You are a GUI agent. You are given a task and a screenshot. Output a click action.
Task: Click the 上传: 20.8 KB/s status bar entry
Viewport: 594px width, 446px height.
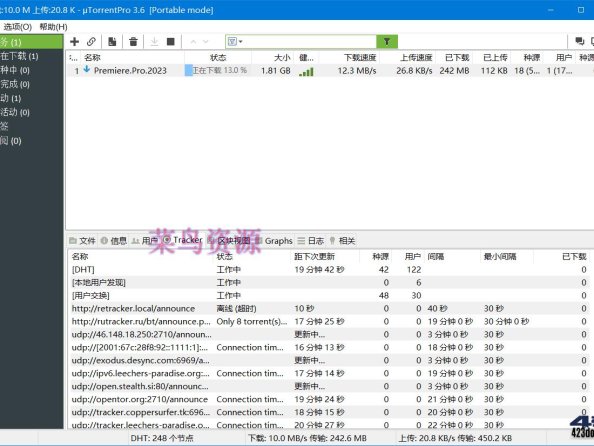click(455, 438)
